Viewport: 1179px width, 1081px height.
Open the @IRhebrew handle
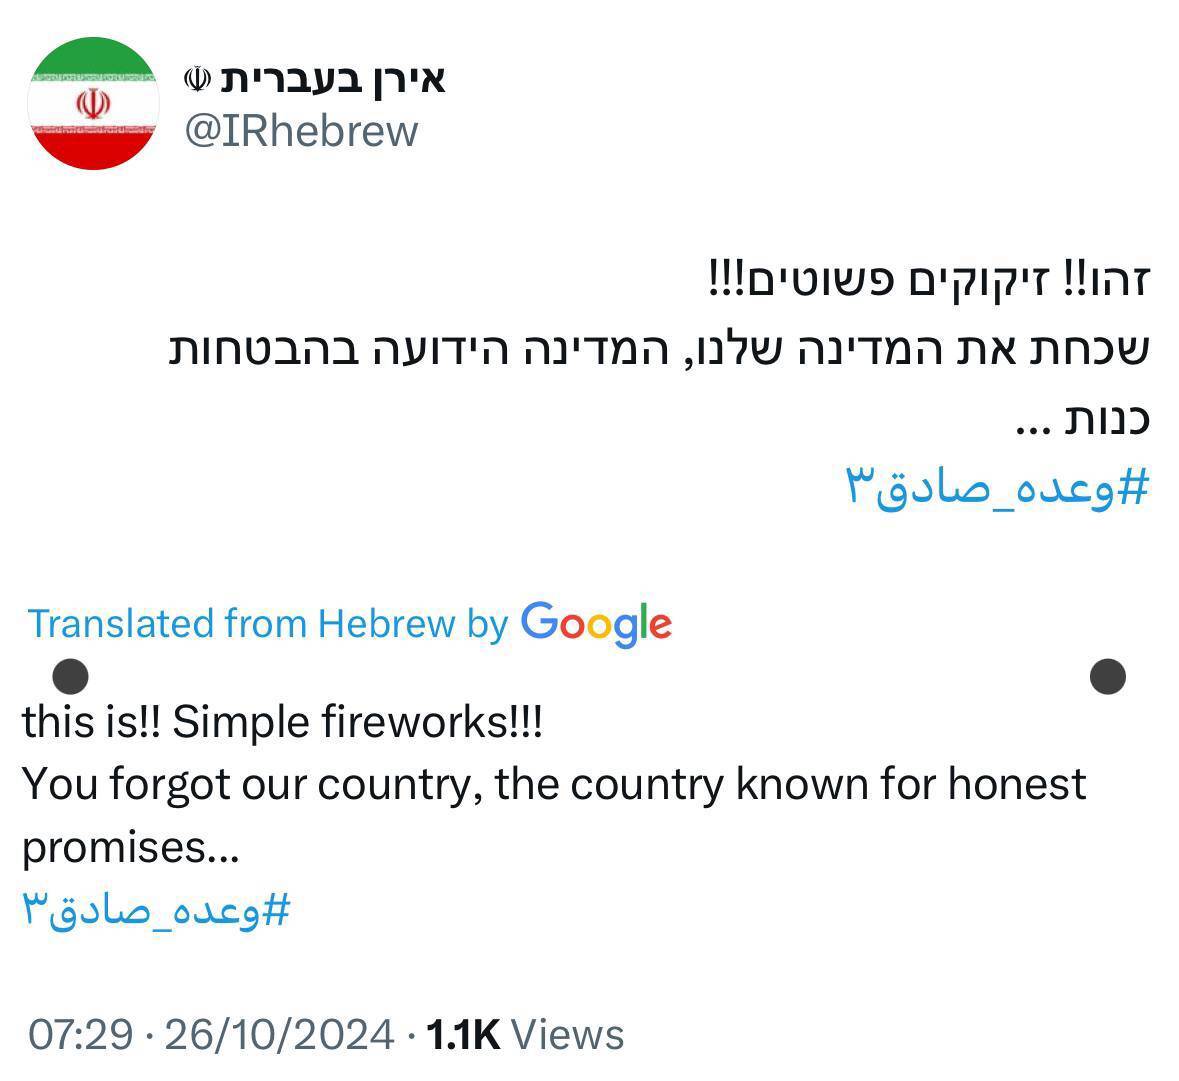pyautogui.click(x=301, y=131)
